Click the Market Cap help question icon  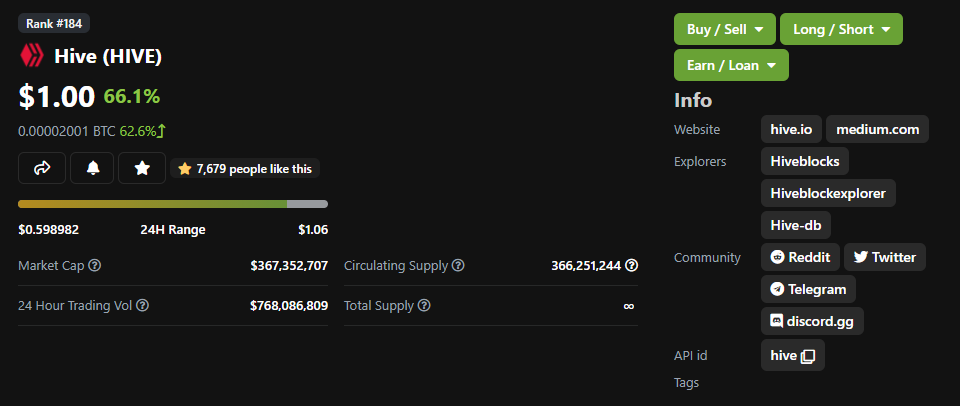pos(94,266)
